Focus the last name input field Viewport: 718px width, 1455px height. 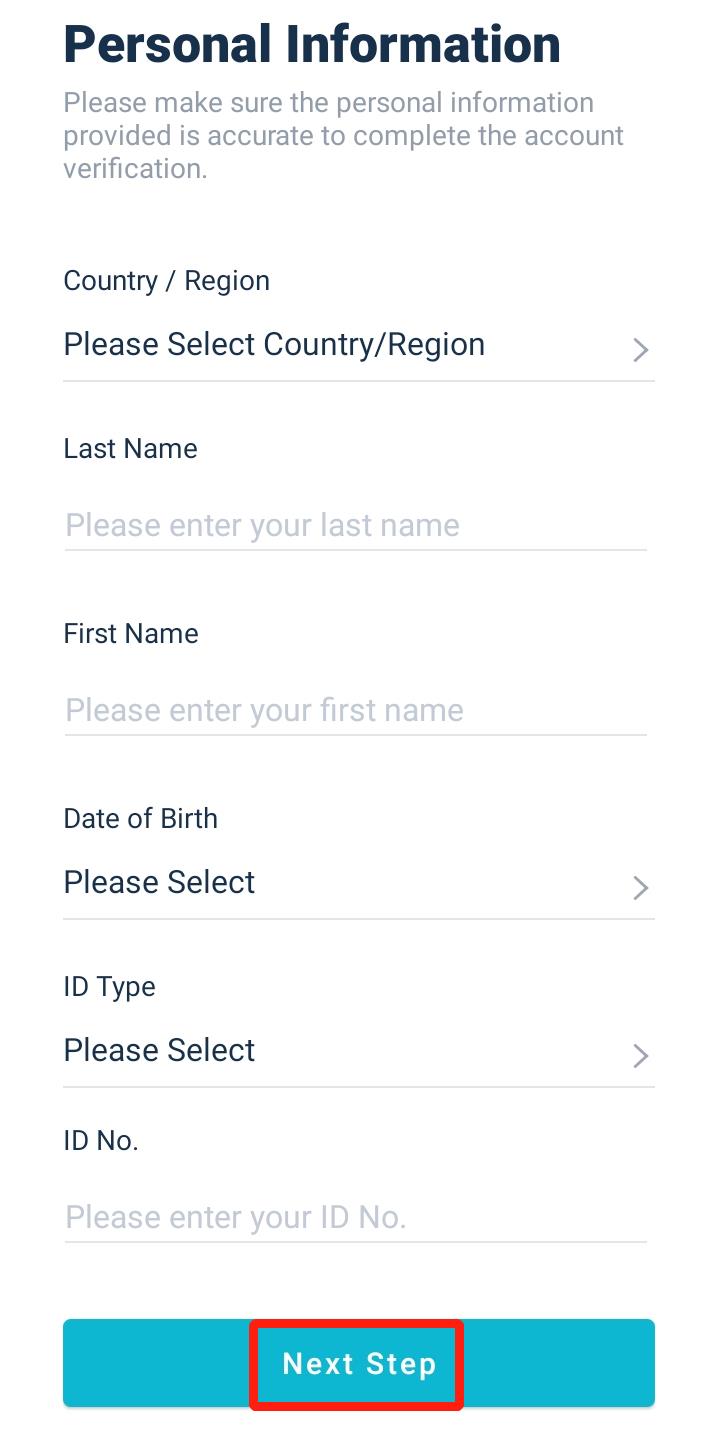[355, 526]
